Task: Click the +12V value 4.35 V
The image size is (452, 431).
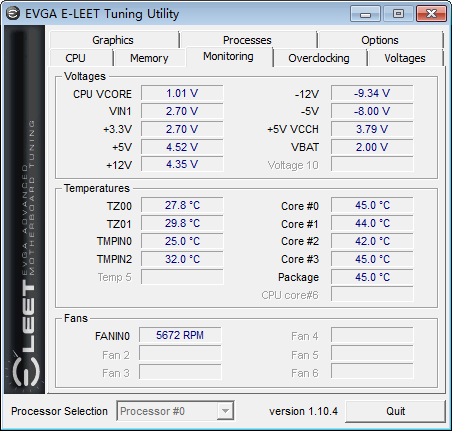Action: (182, 164)
